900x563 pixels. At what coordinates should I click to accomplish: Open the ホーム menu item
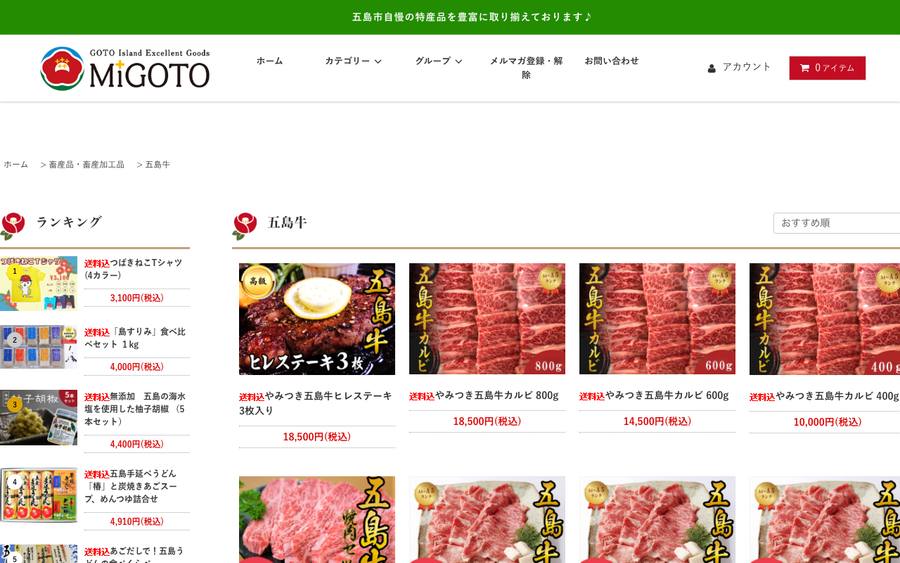point(269,61)
